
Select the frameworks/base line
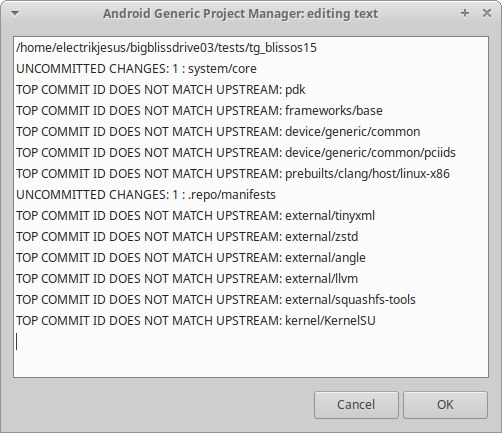pos(199,111)
